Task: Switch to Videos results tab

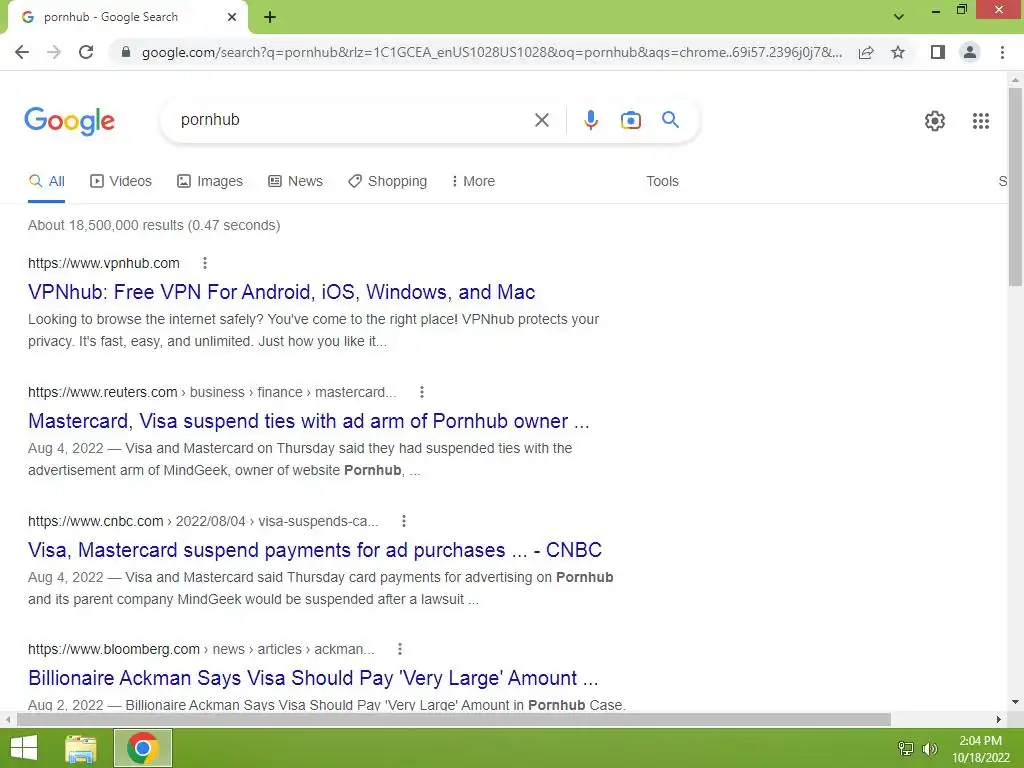Action: [x=121, y=182]
